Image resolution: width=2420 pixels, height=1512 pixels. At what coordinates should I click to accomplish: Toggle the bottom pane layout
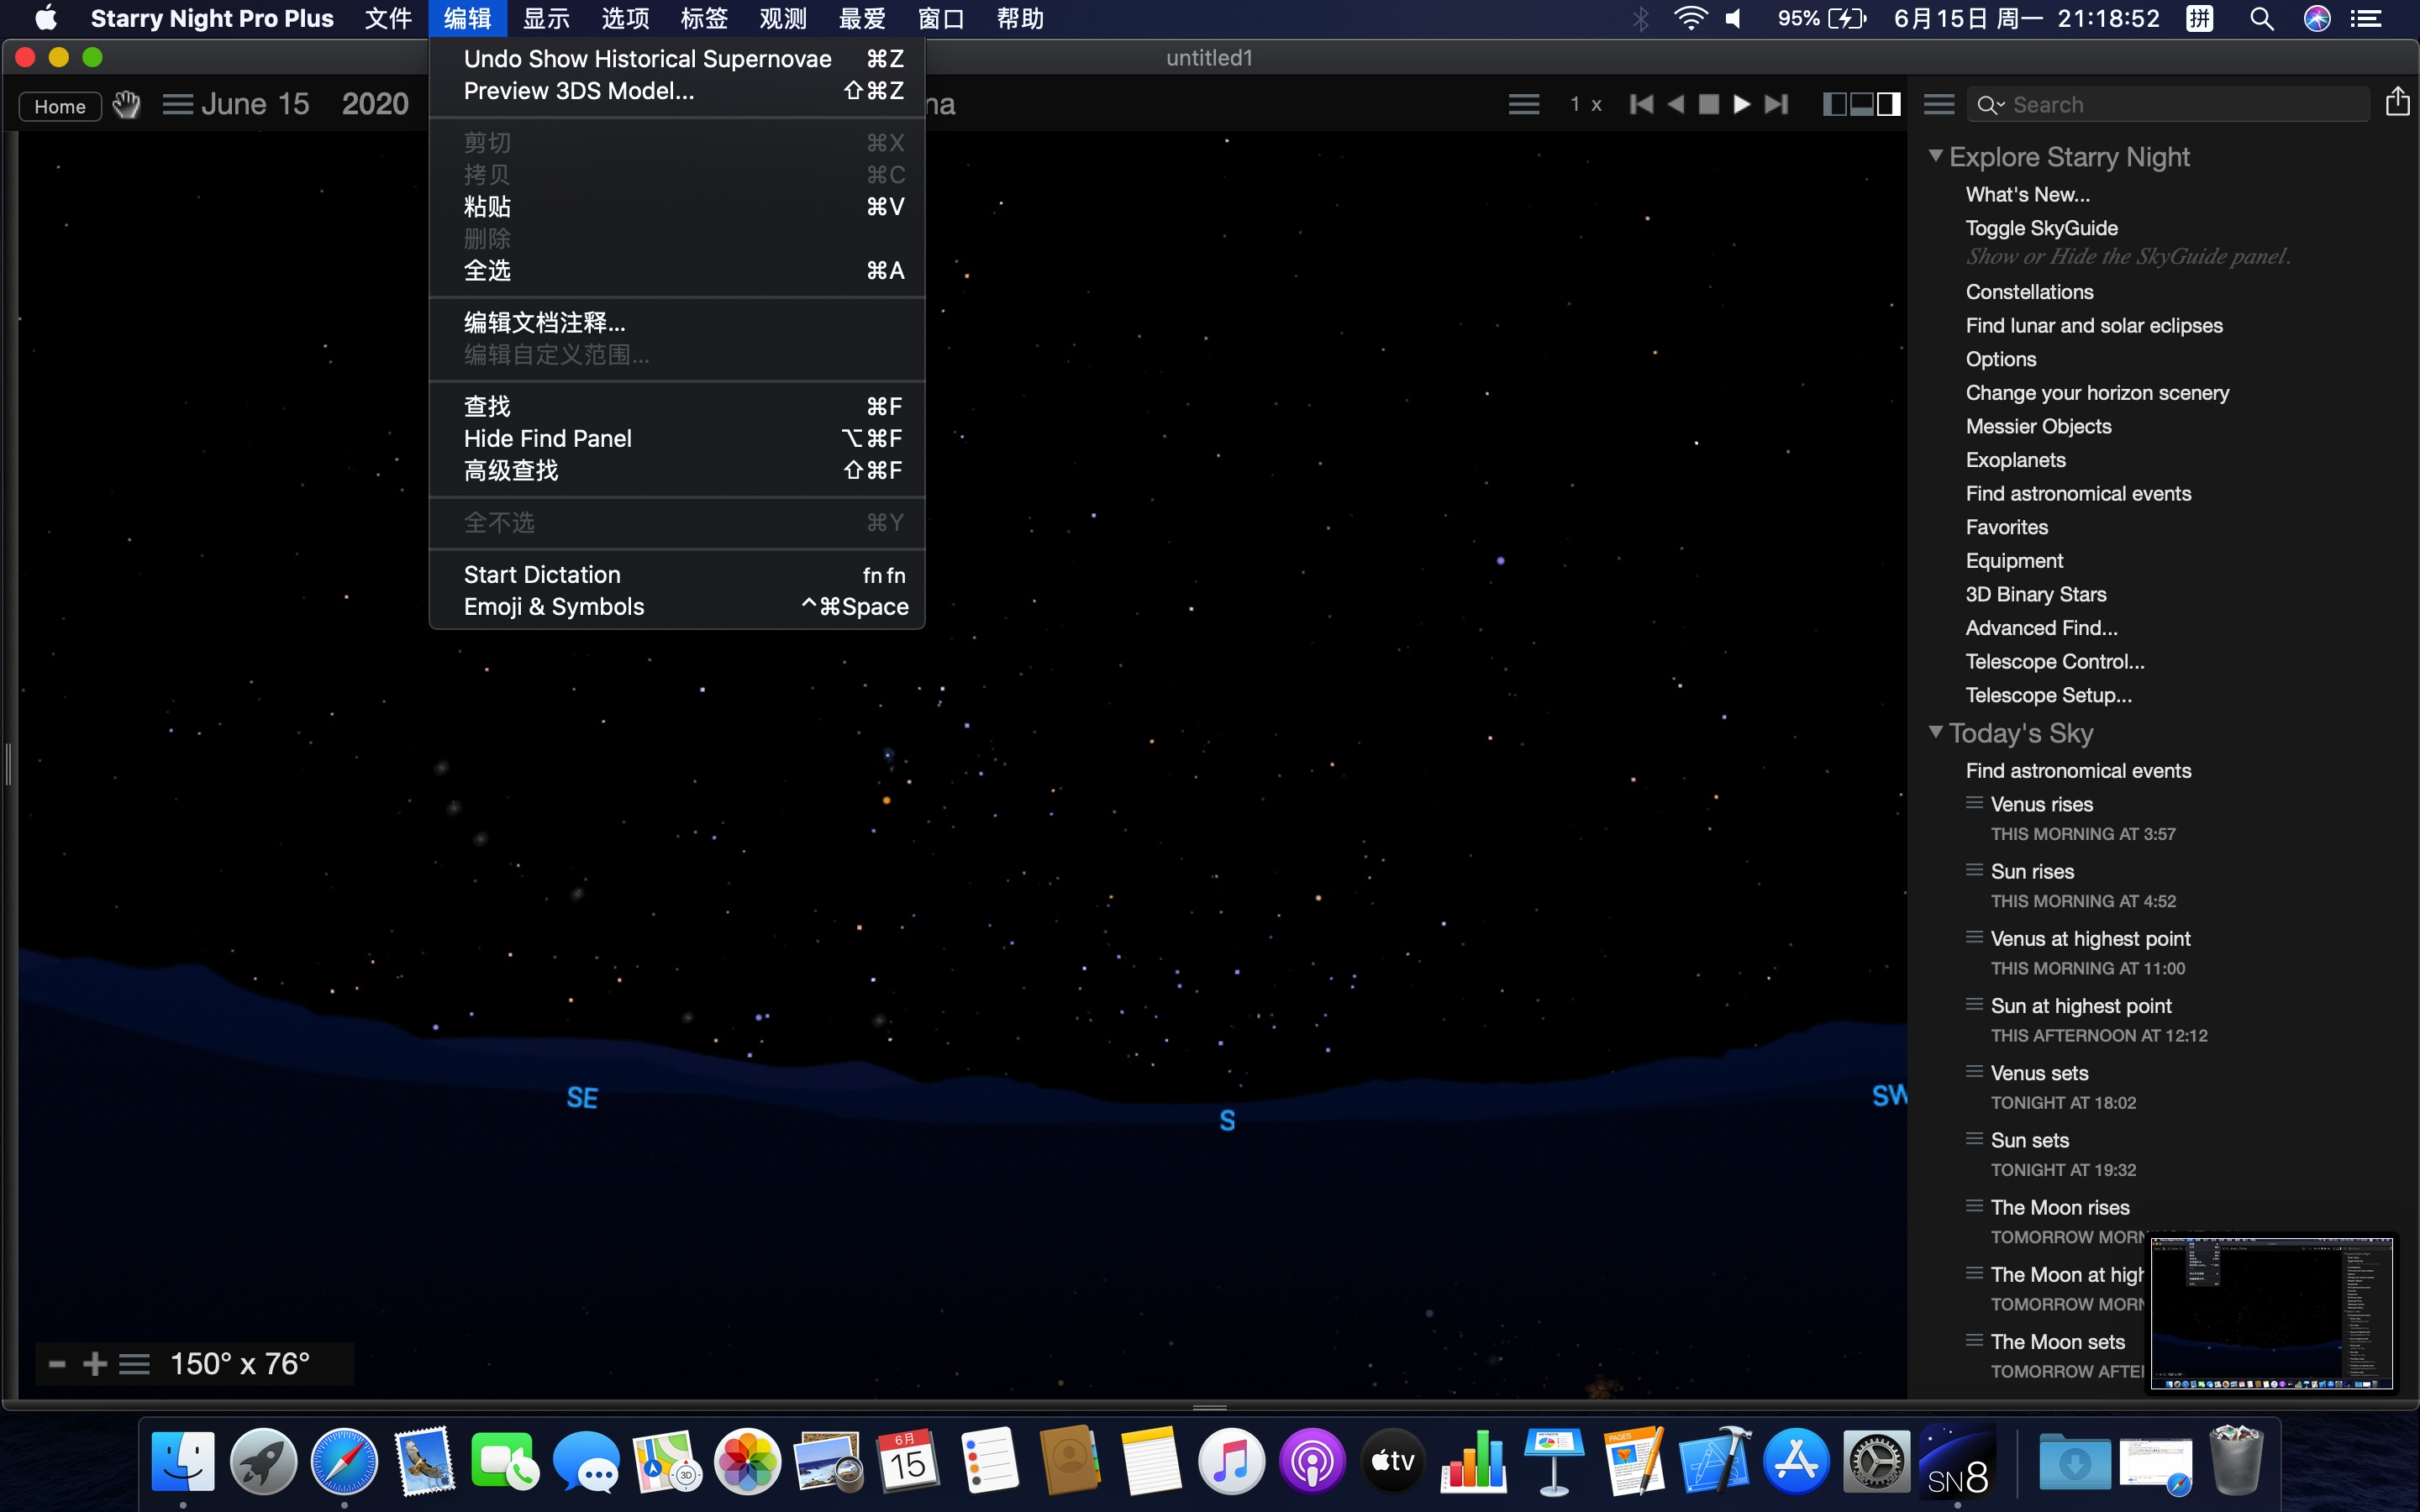(x=1862, y=104)
